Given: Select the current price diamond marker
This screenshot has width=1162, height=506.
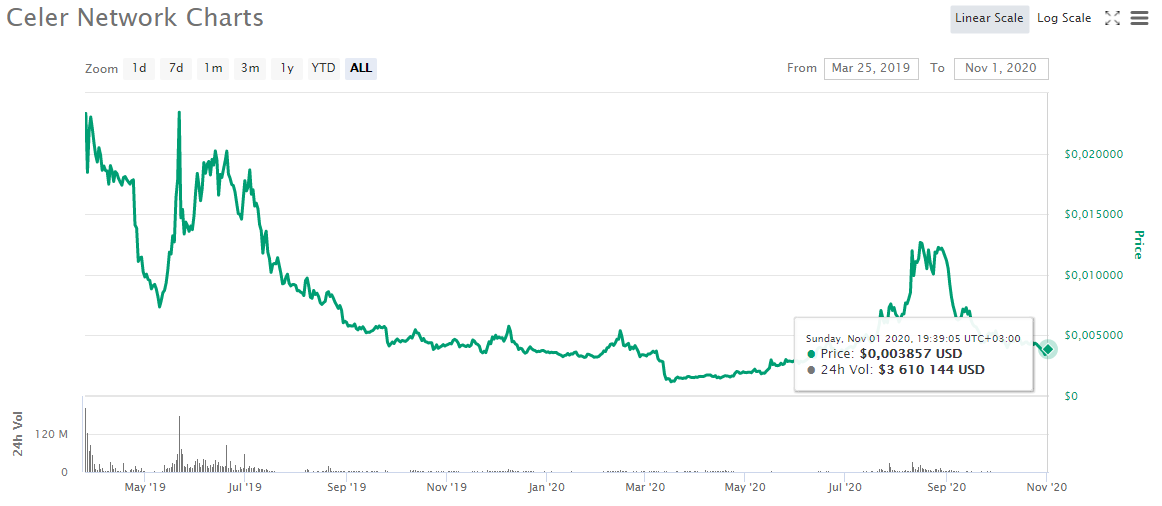Looking at the screenshot, I should click(x=1048, y=349).
